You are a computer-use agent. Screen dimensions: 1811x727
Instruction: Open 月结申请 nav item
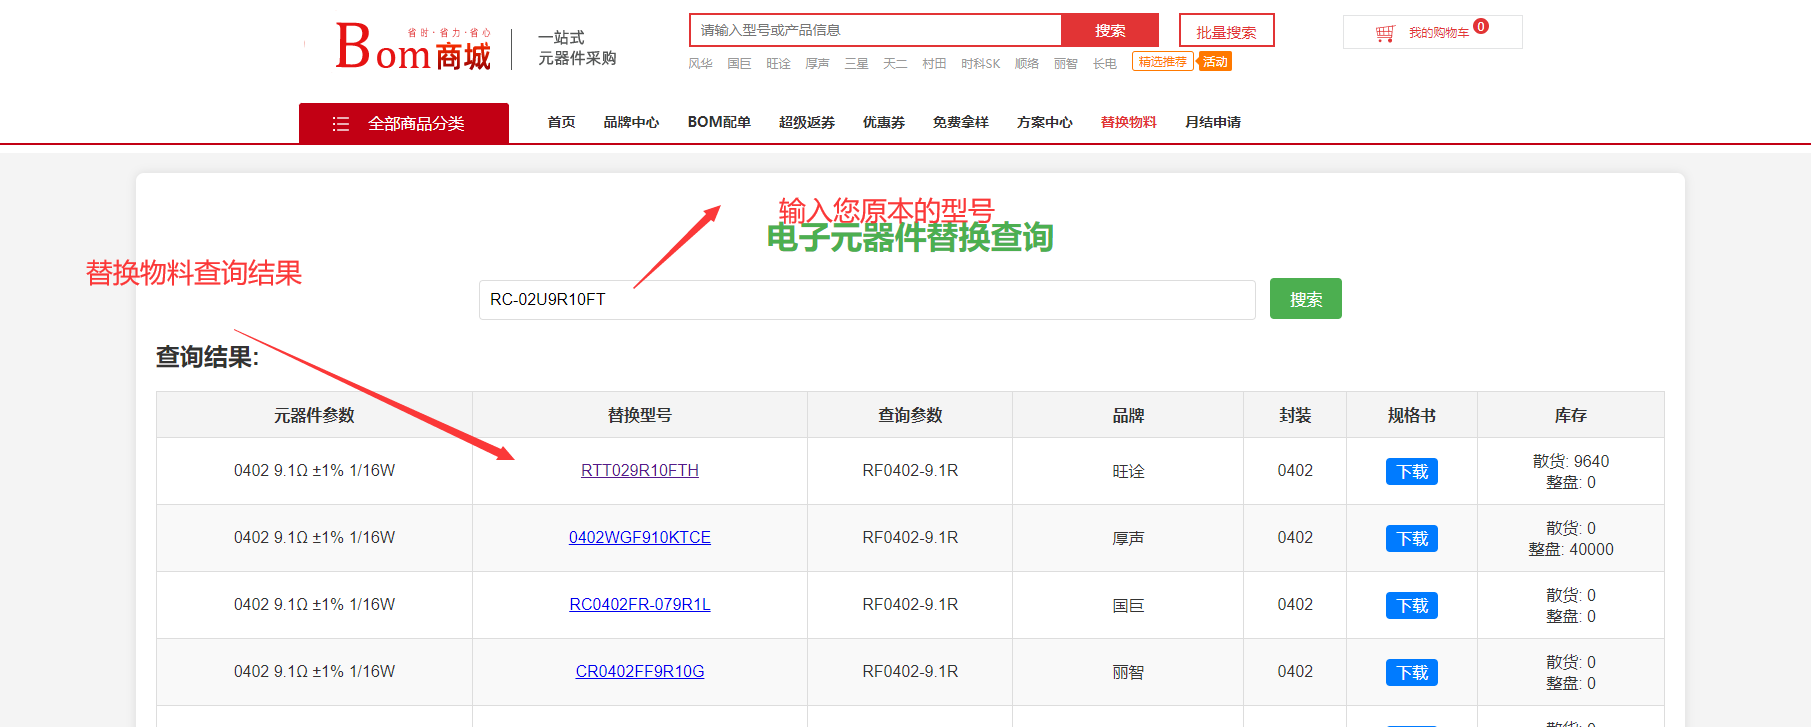[x=1212, y=122]
